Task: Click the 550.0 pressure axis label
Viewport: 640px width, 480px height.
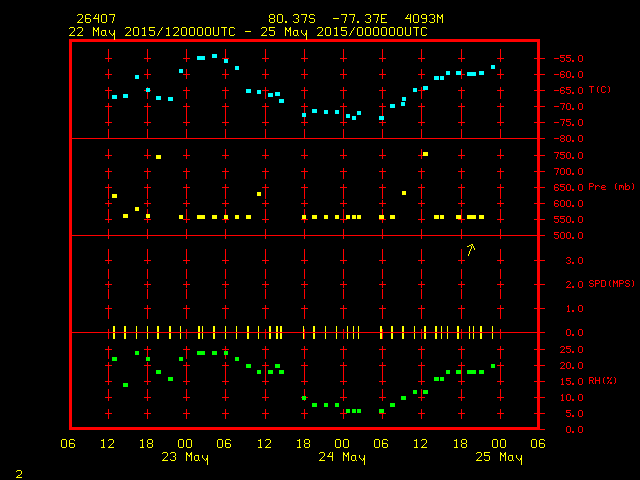Action: pos(569,220)
